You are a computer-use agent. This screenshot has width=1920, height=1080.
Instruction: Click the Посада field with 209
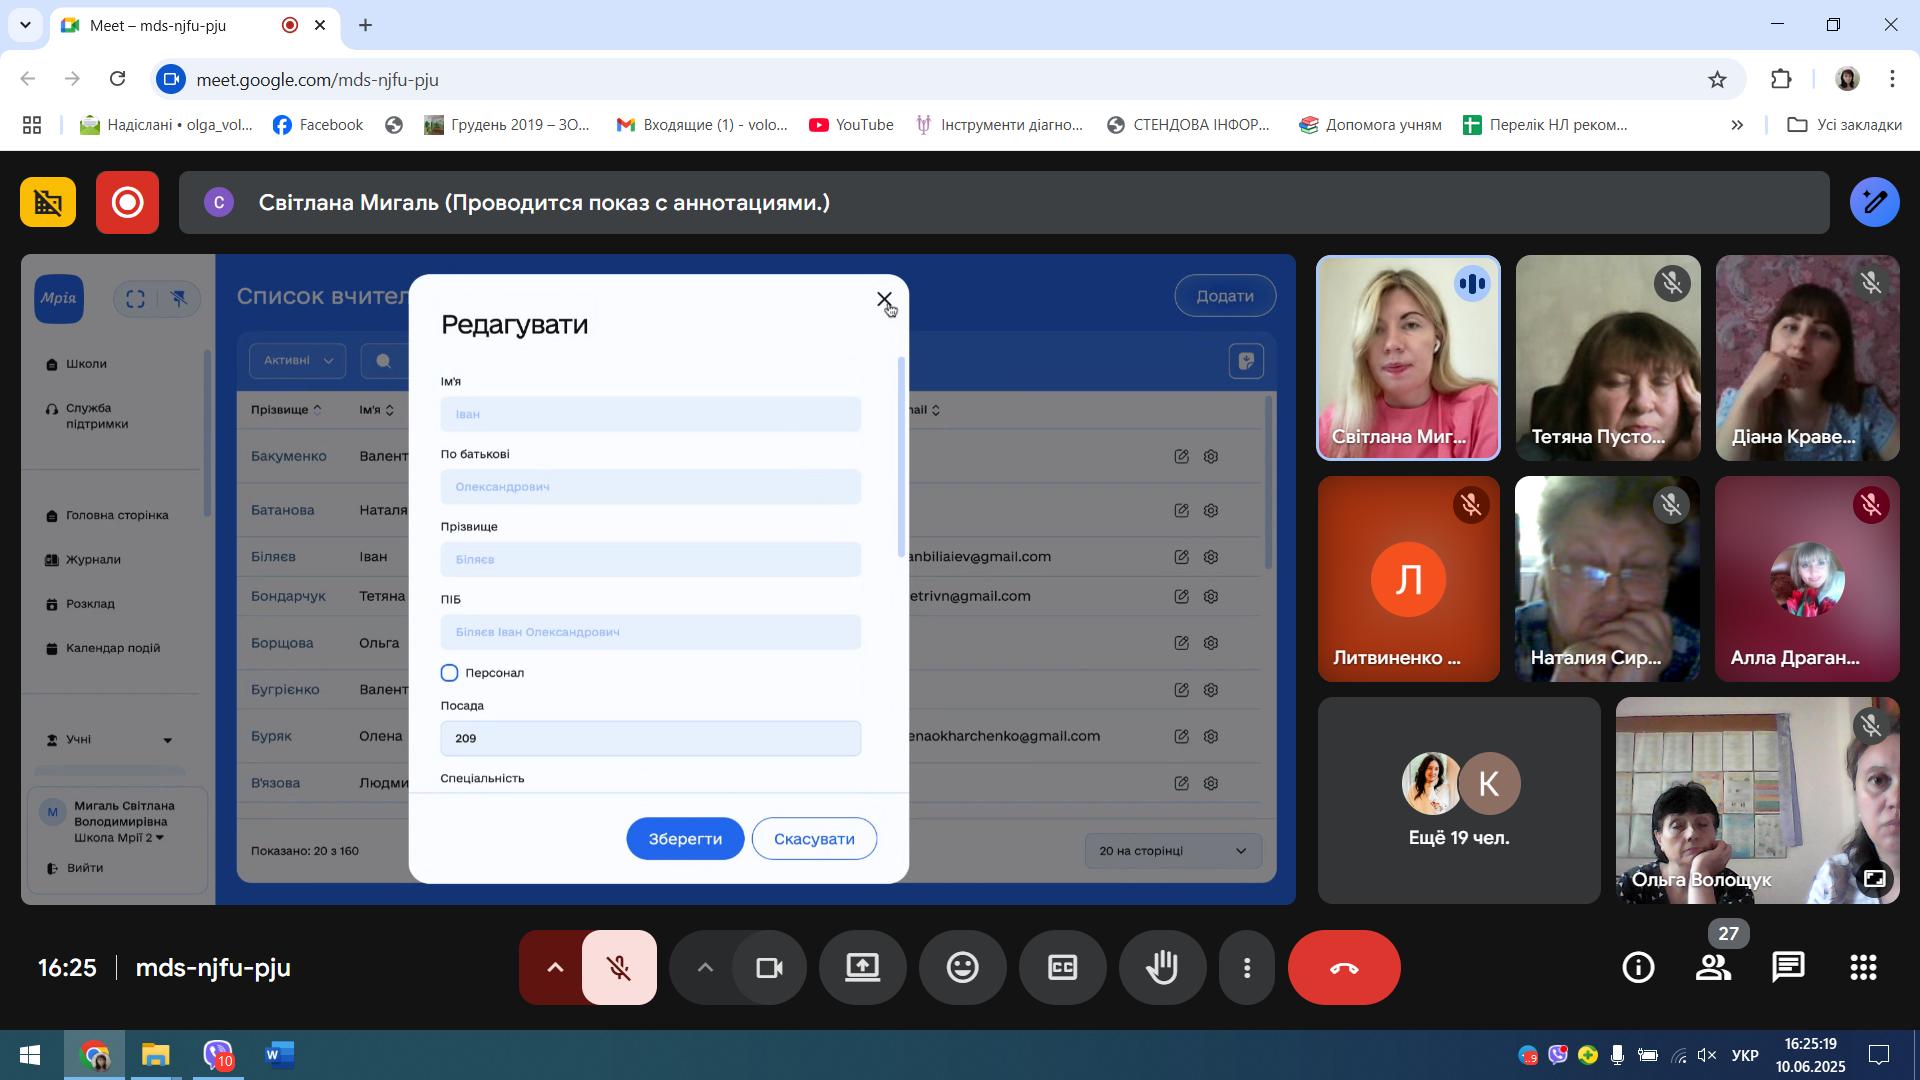pyautogui.click(x=650, y=739)
